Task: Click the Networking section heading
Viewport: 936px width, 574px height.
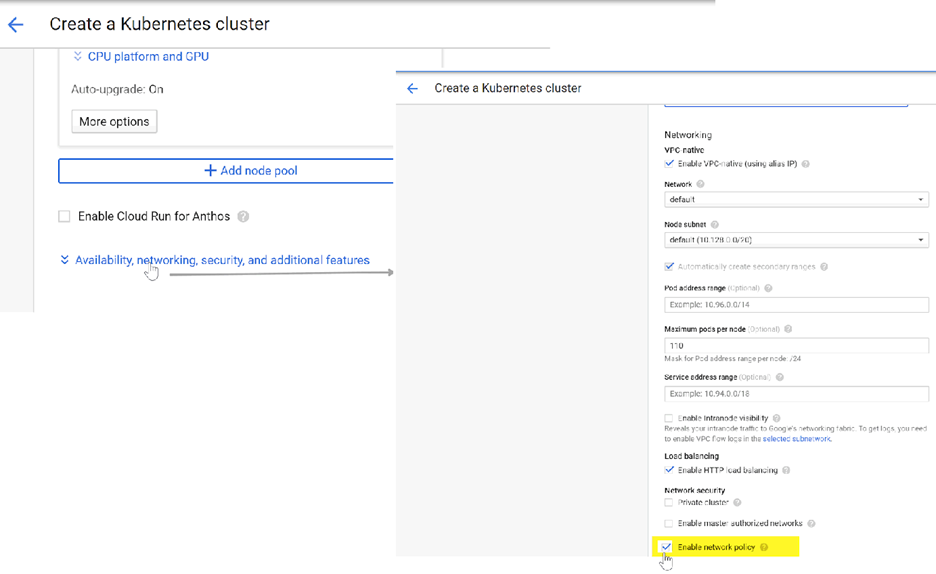Action: point(688,135)
